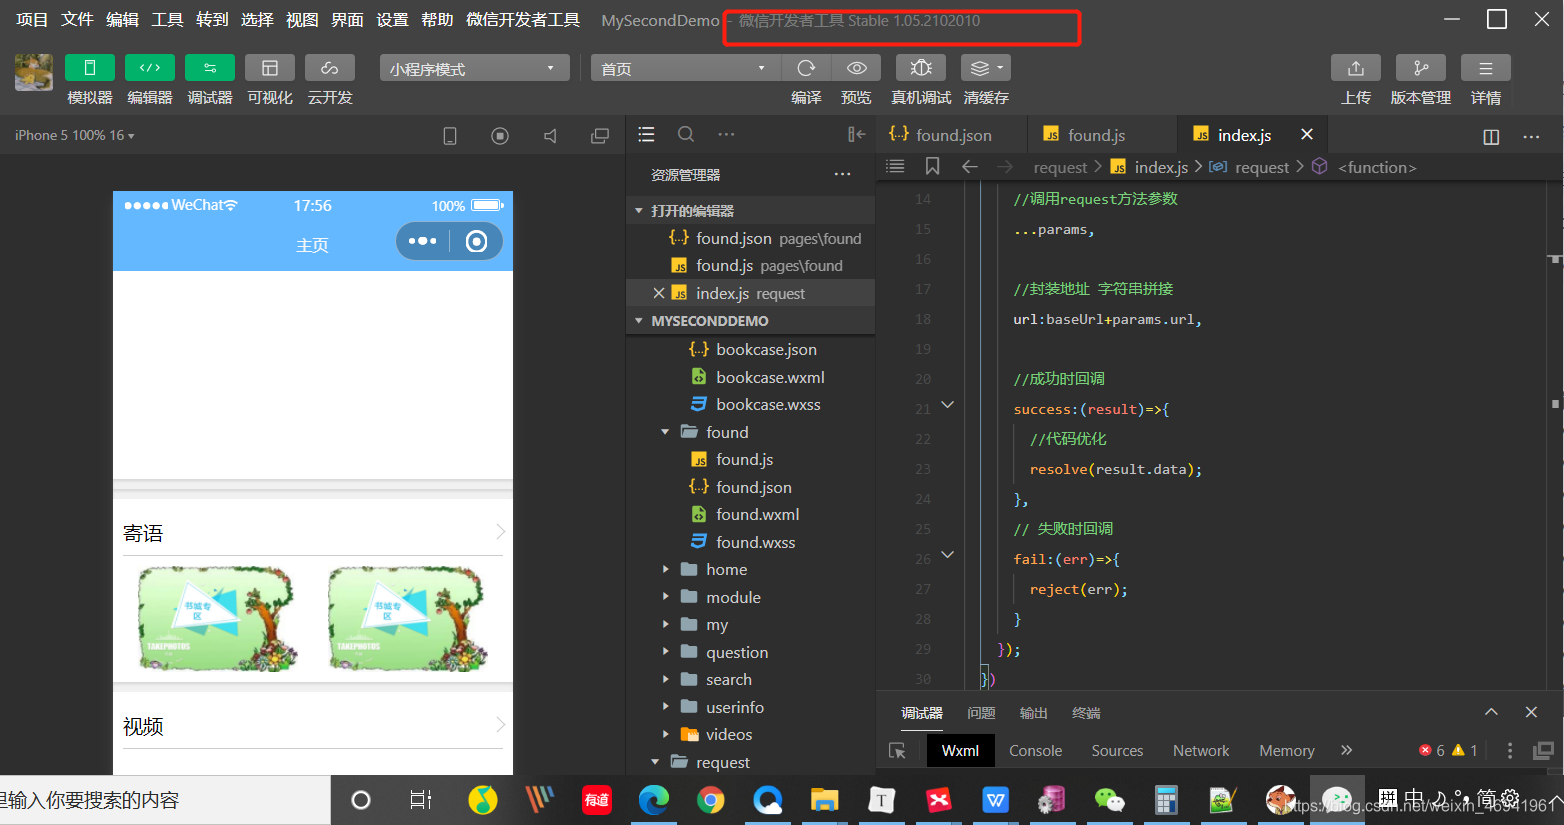Switch to found.json editor tab
This screenshot has width=1564, height=825.
pyautogui.click(x=952, y=135)
